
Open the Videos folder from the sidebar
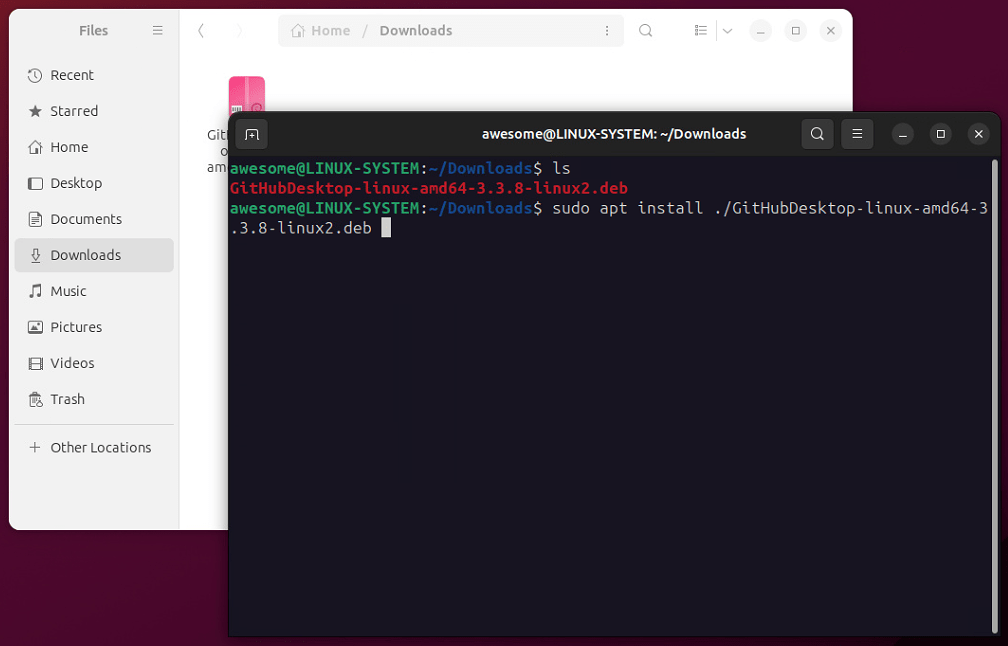click(70, 363)
